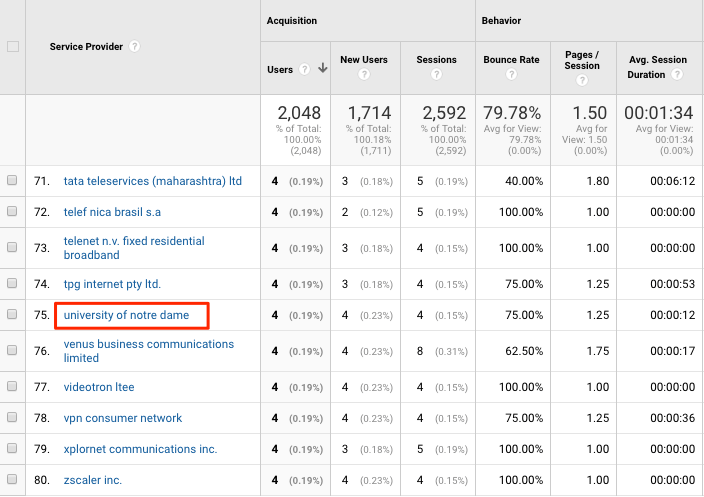Open the vpn consumer network link

(123, 418)
